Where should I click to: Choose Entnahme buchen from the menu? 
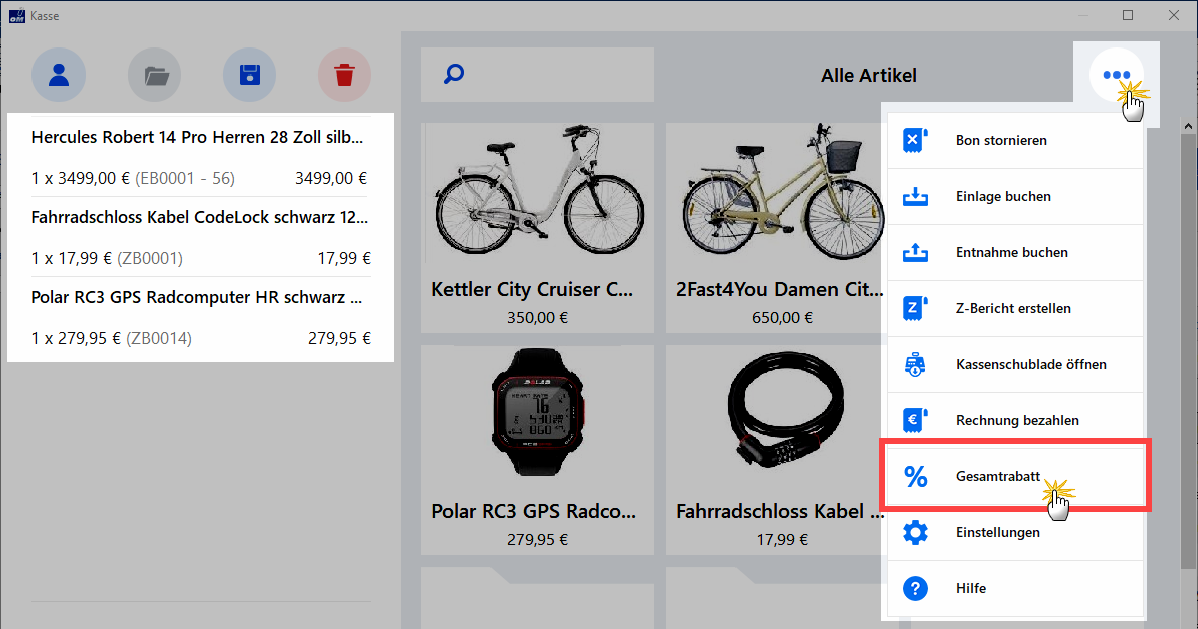tap(1015, 252)
